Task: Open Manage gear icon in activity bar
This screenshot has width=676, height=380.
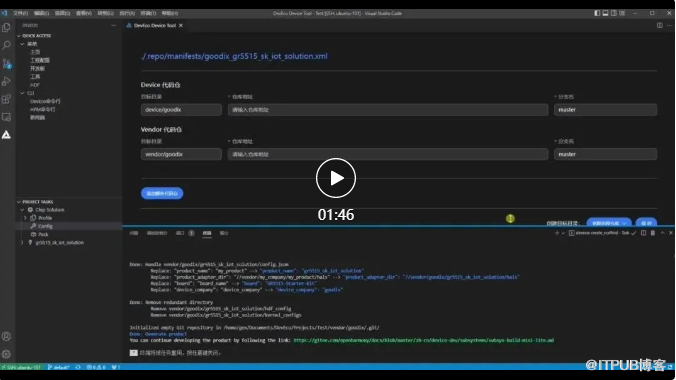Action: (x=6, y=354)
